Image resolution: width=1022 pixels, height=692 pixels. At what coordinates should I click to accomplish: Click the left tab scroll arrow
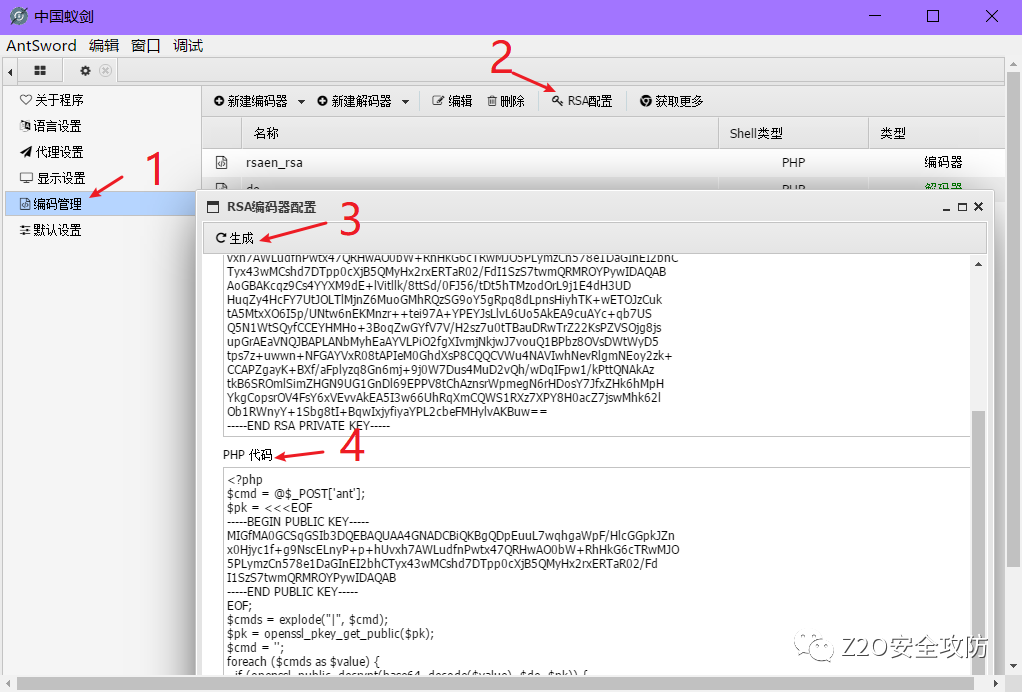pyautogui.click(x=10, y=72)
